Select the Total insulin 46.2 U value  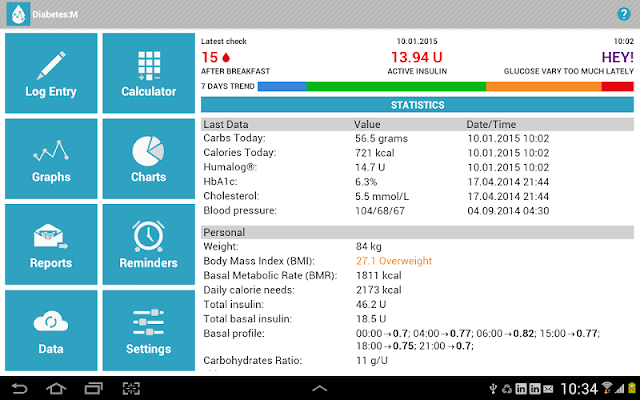tap(371, 304)
